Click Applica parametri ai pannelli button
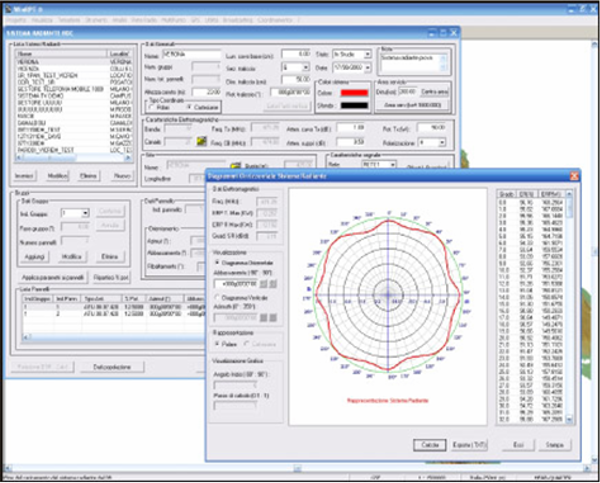The width and height of the screenshot is (600, 483). (x=53, y=277)
